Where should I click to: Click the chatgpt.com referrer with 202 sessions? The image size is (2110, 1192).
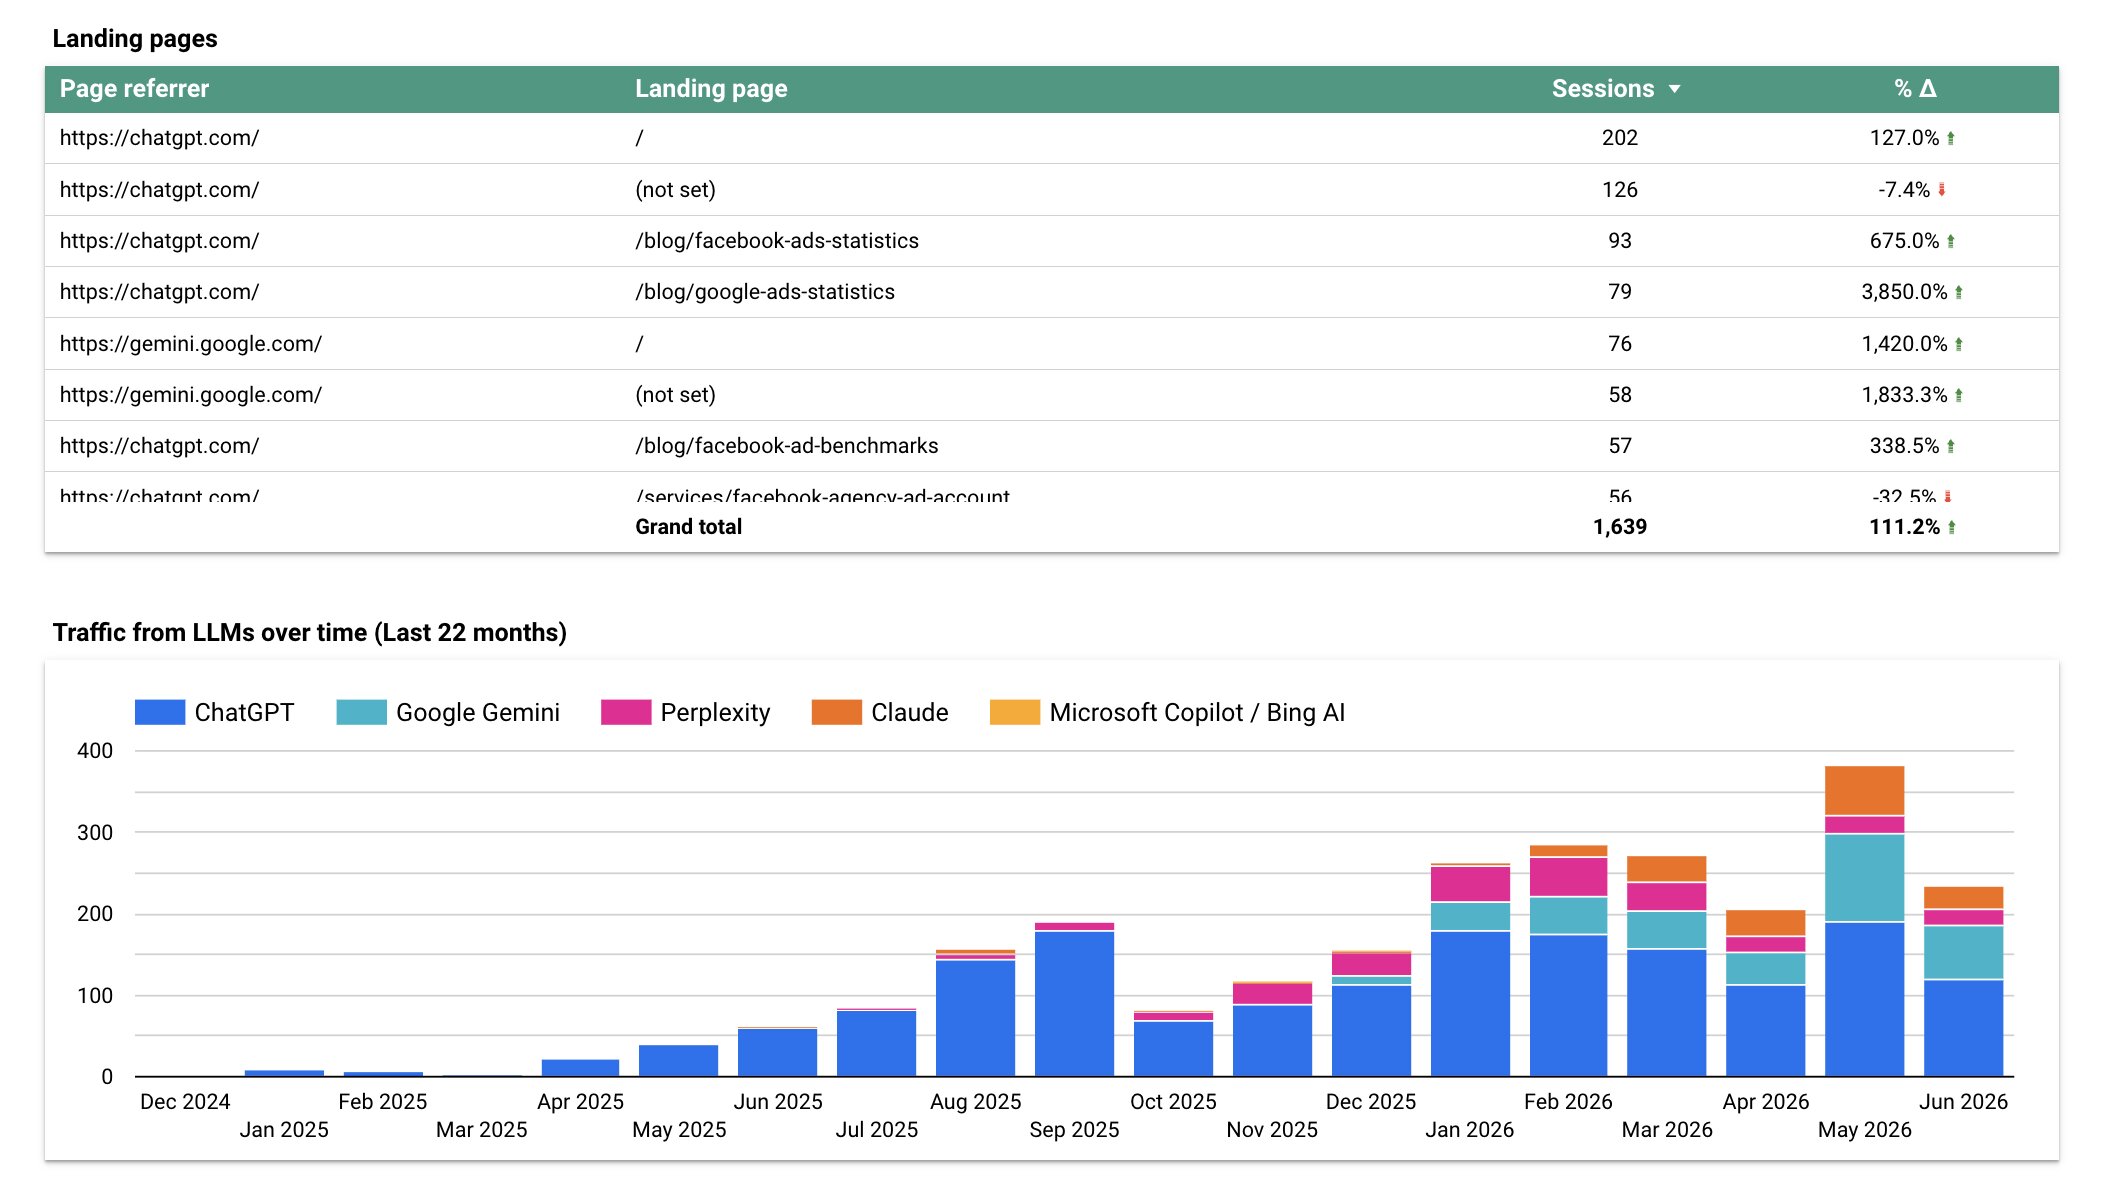(159, 138)
